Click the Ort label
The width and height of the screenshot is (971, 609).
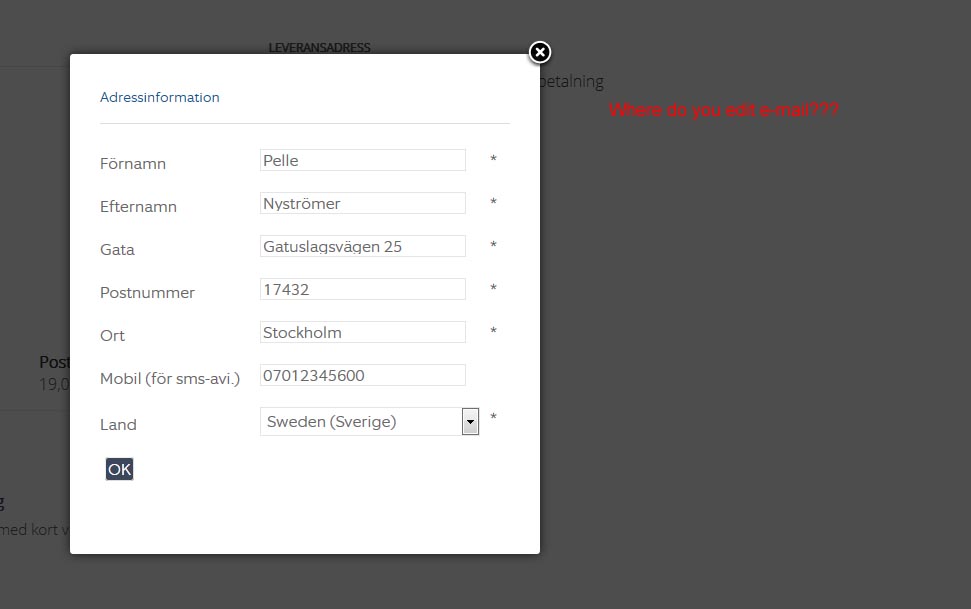pyautogui.click(x=113, y=336)
